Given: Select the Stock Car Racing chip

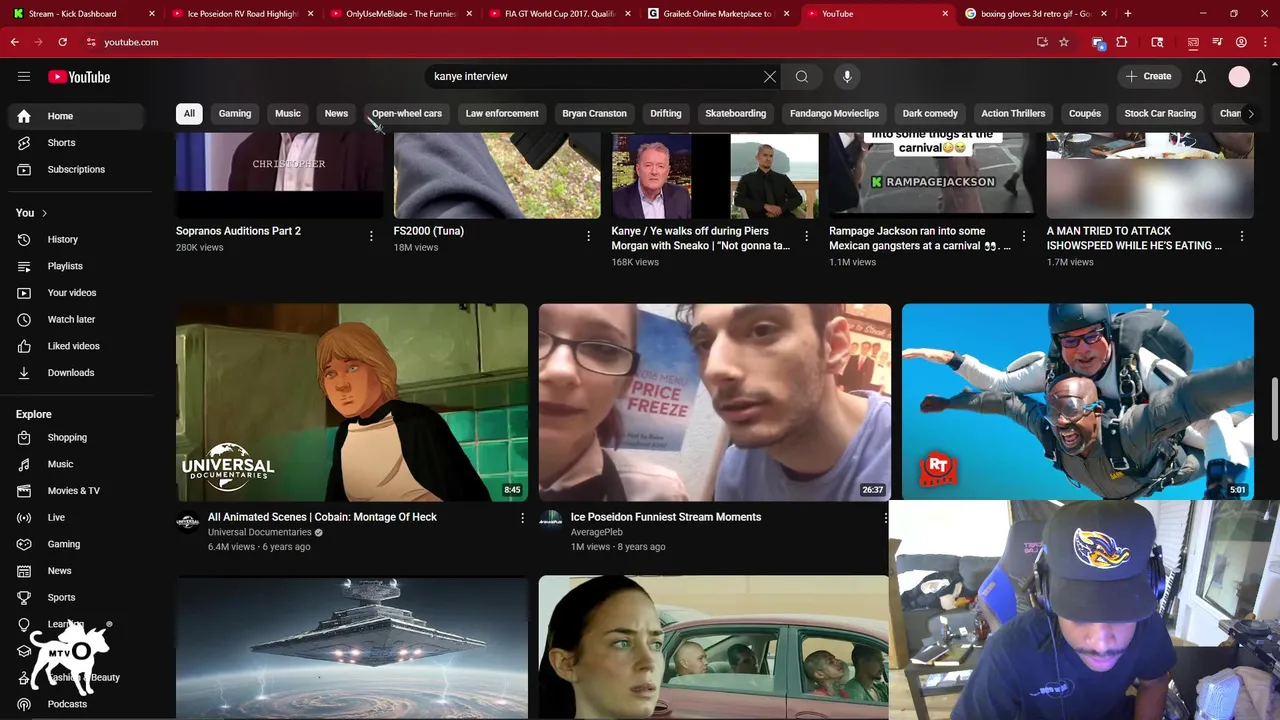Looking at the screenshot, I should 1160,114.
